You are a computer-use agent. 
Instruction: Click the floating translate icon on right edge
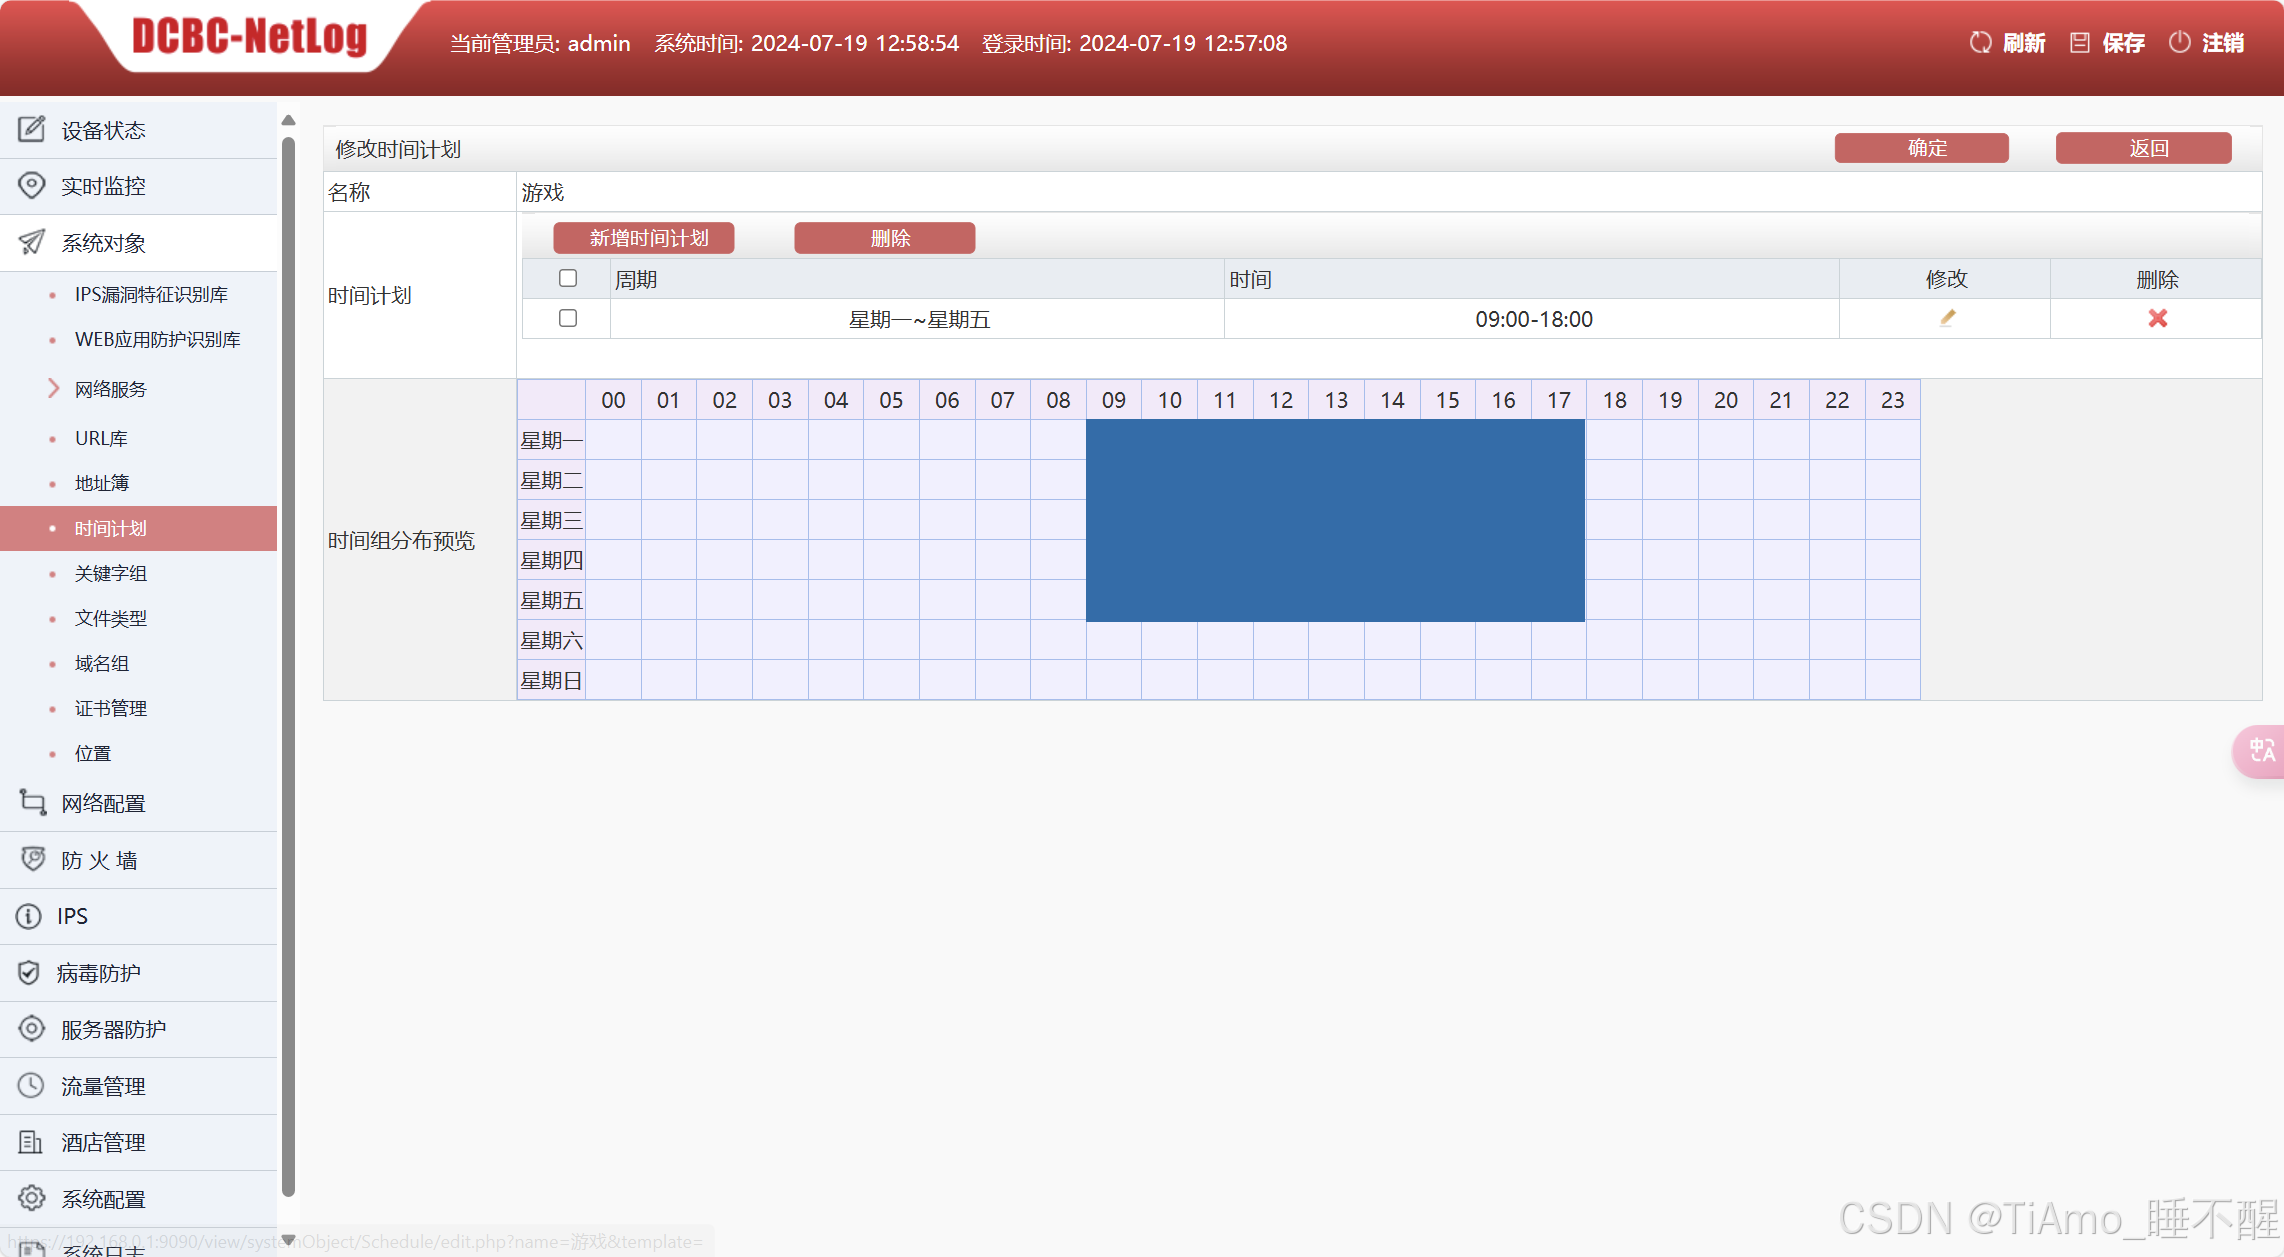(x=2260, y=750)
